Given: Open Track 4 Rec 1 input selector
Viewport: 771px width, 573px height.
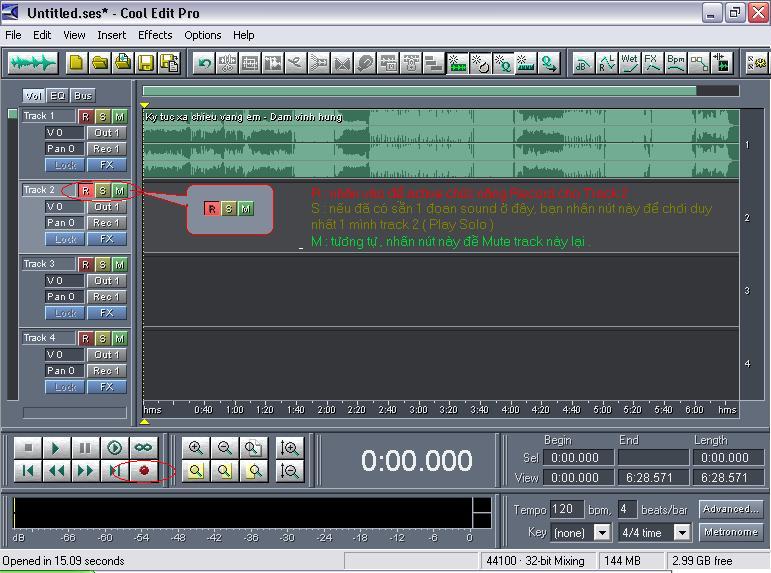Looking at the screenshot, I should (x=107, y=370).
